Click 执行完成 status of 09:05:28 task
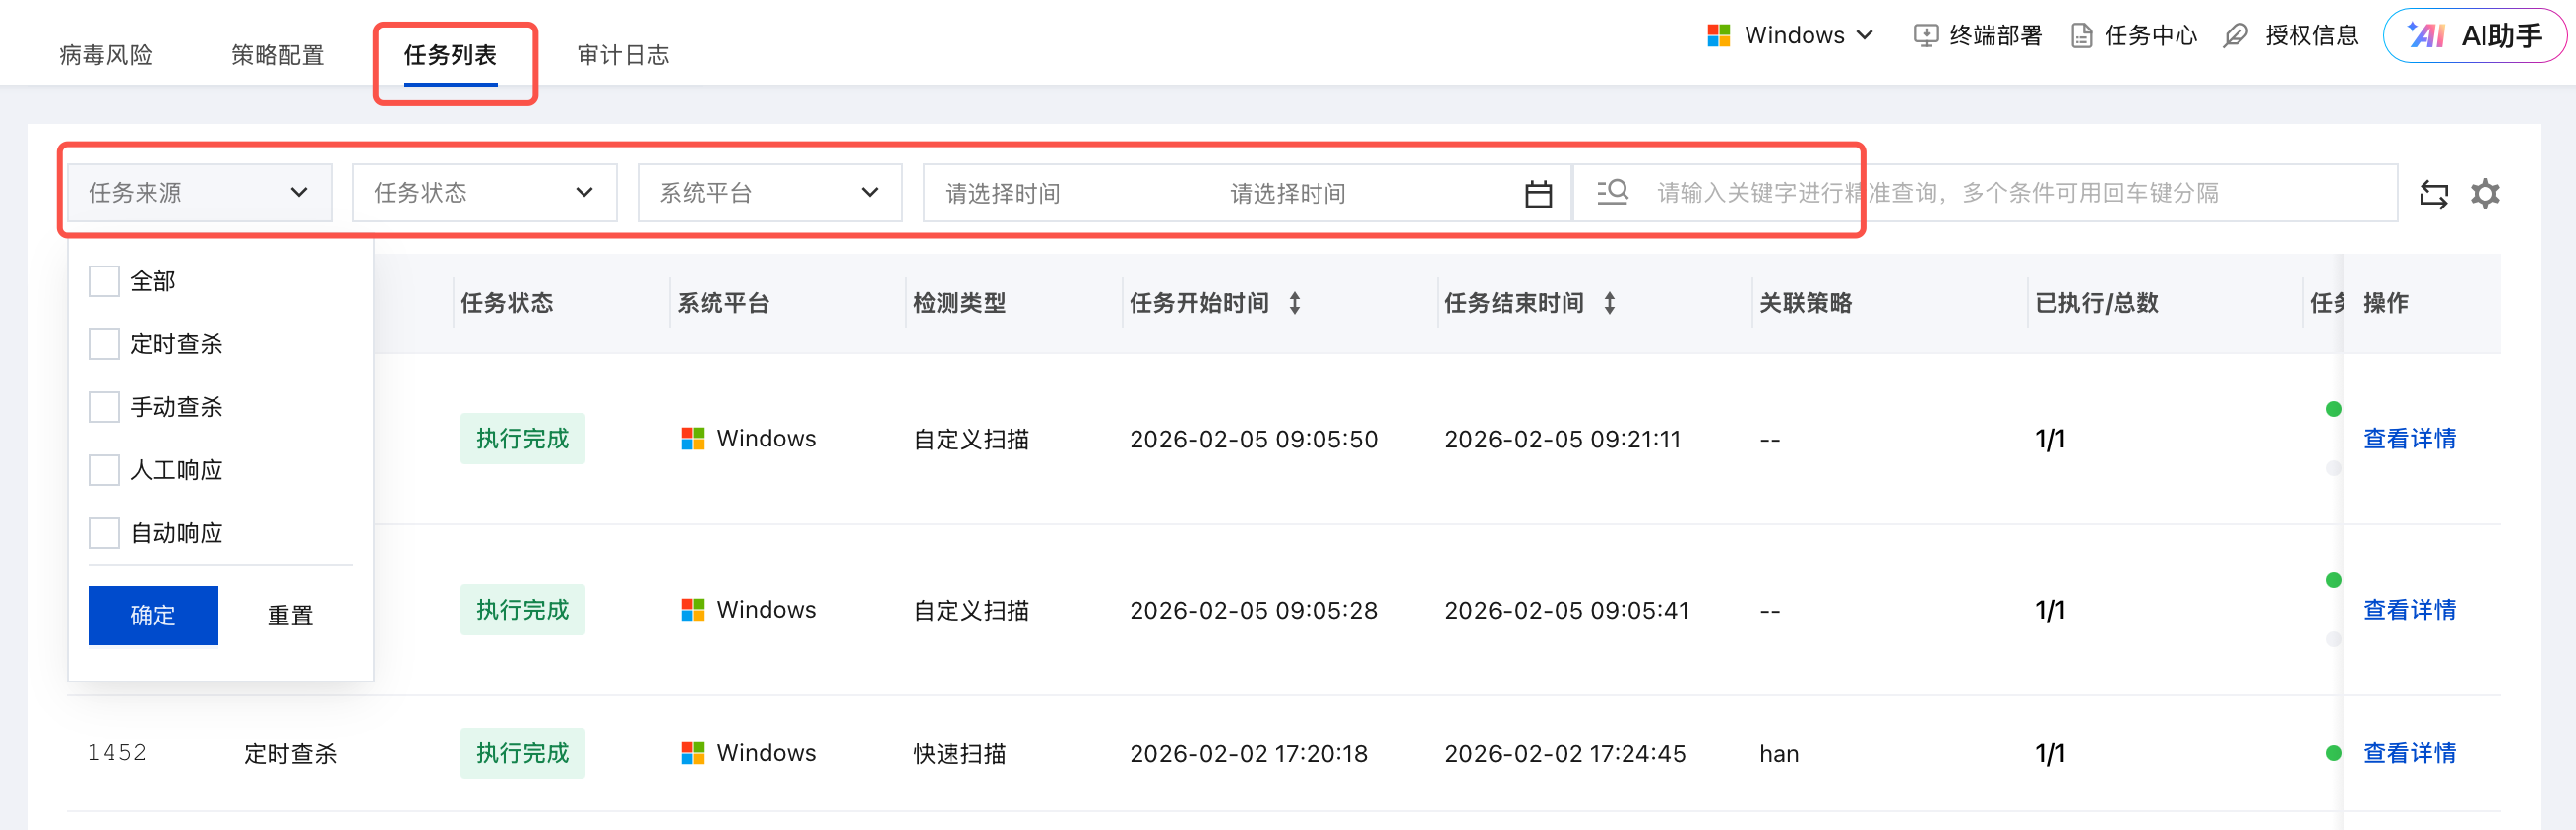 pyautogui.click(x=523, y=610)
